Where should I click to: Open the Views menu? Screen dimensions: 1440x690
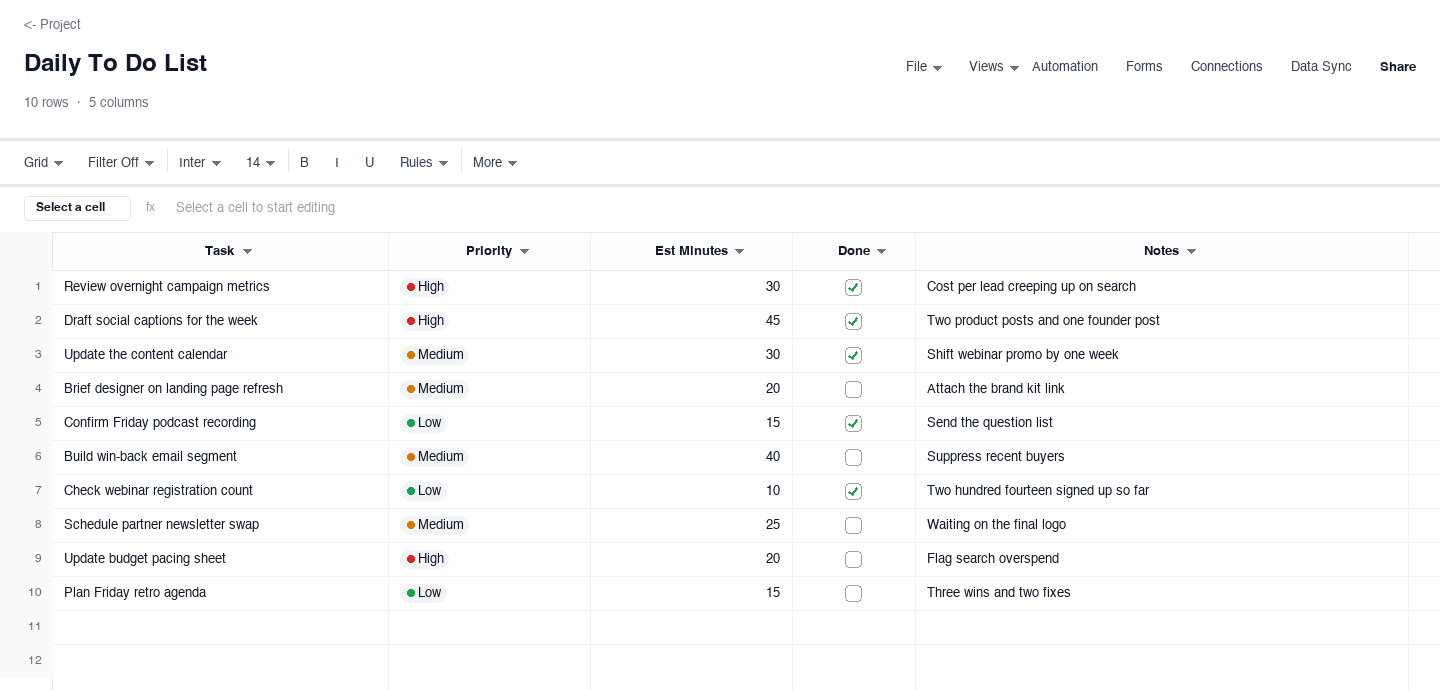point(993,67)
